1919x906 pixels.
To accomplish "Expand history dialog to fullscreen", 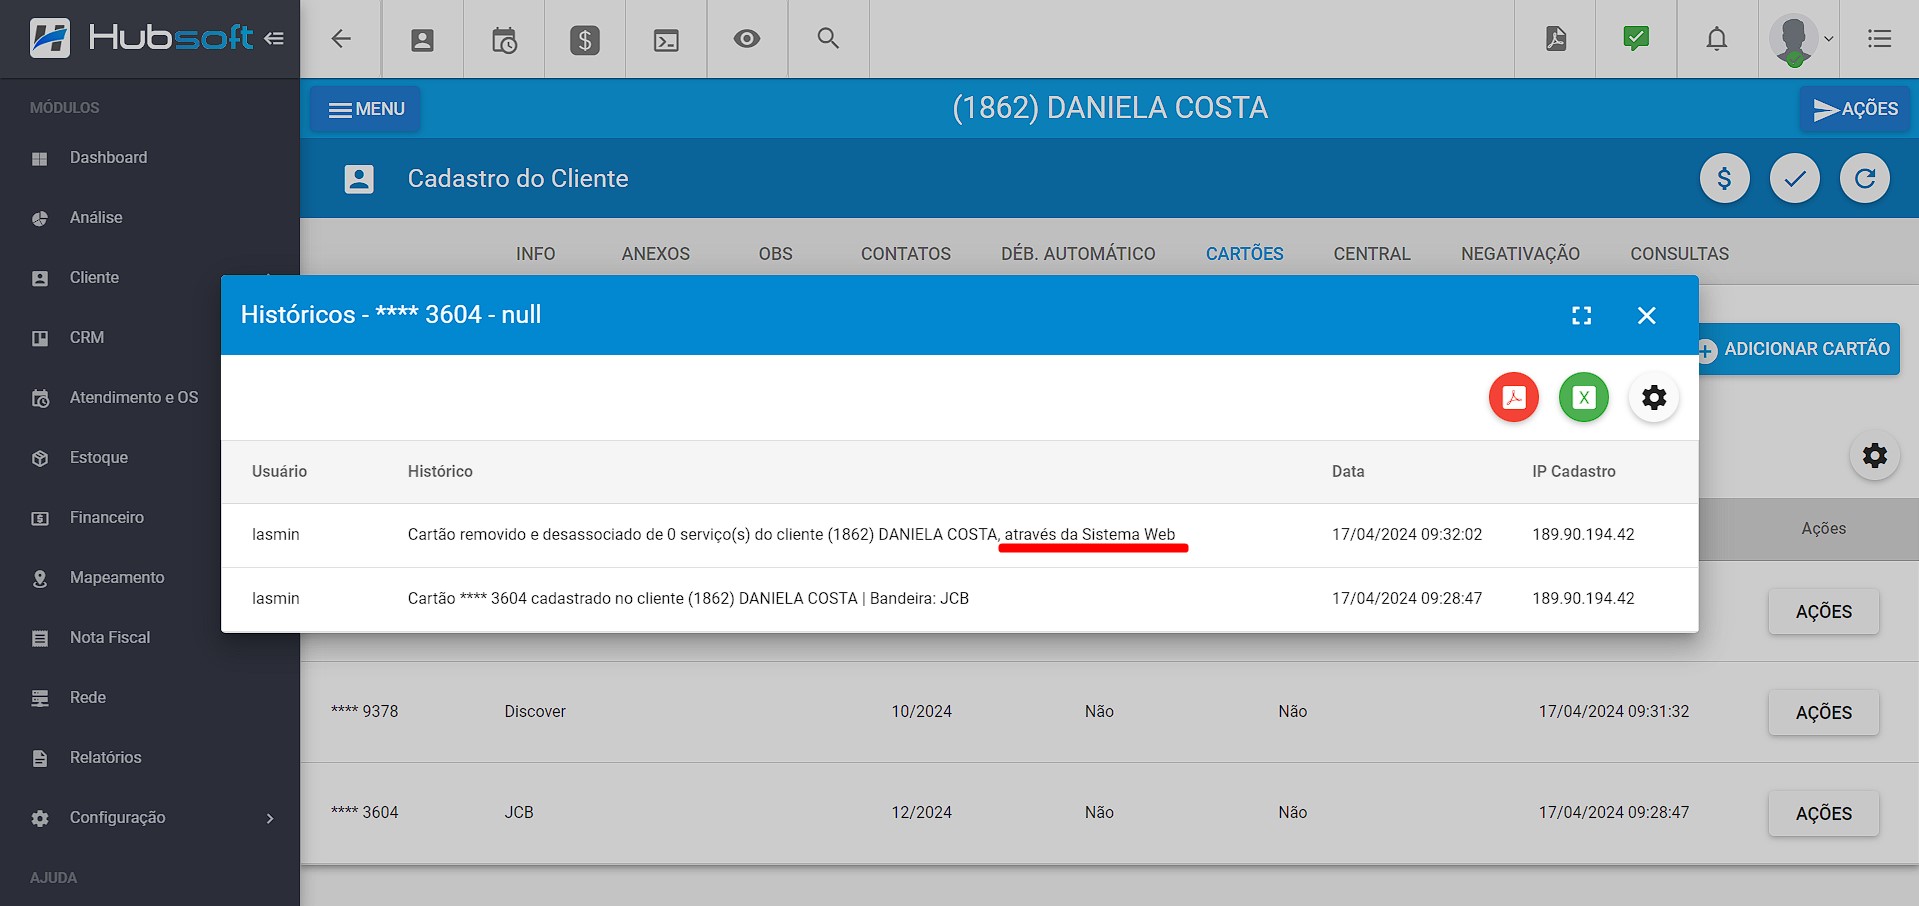I will [1581, 316].
